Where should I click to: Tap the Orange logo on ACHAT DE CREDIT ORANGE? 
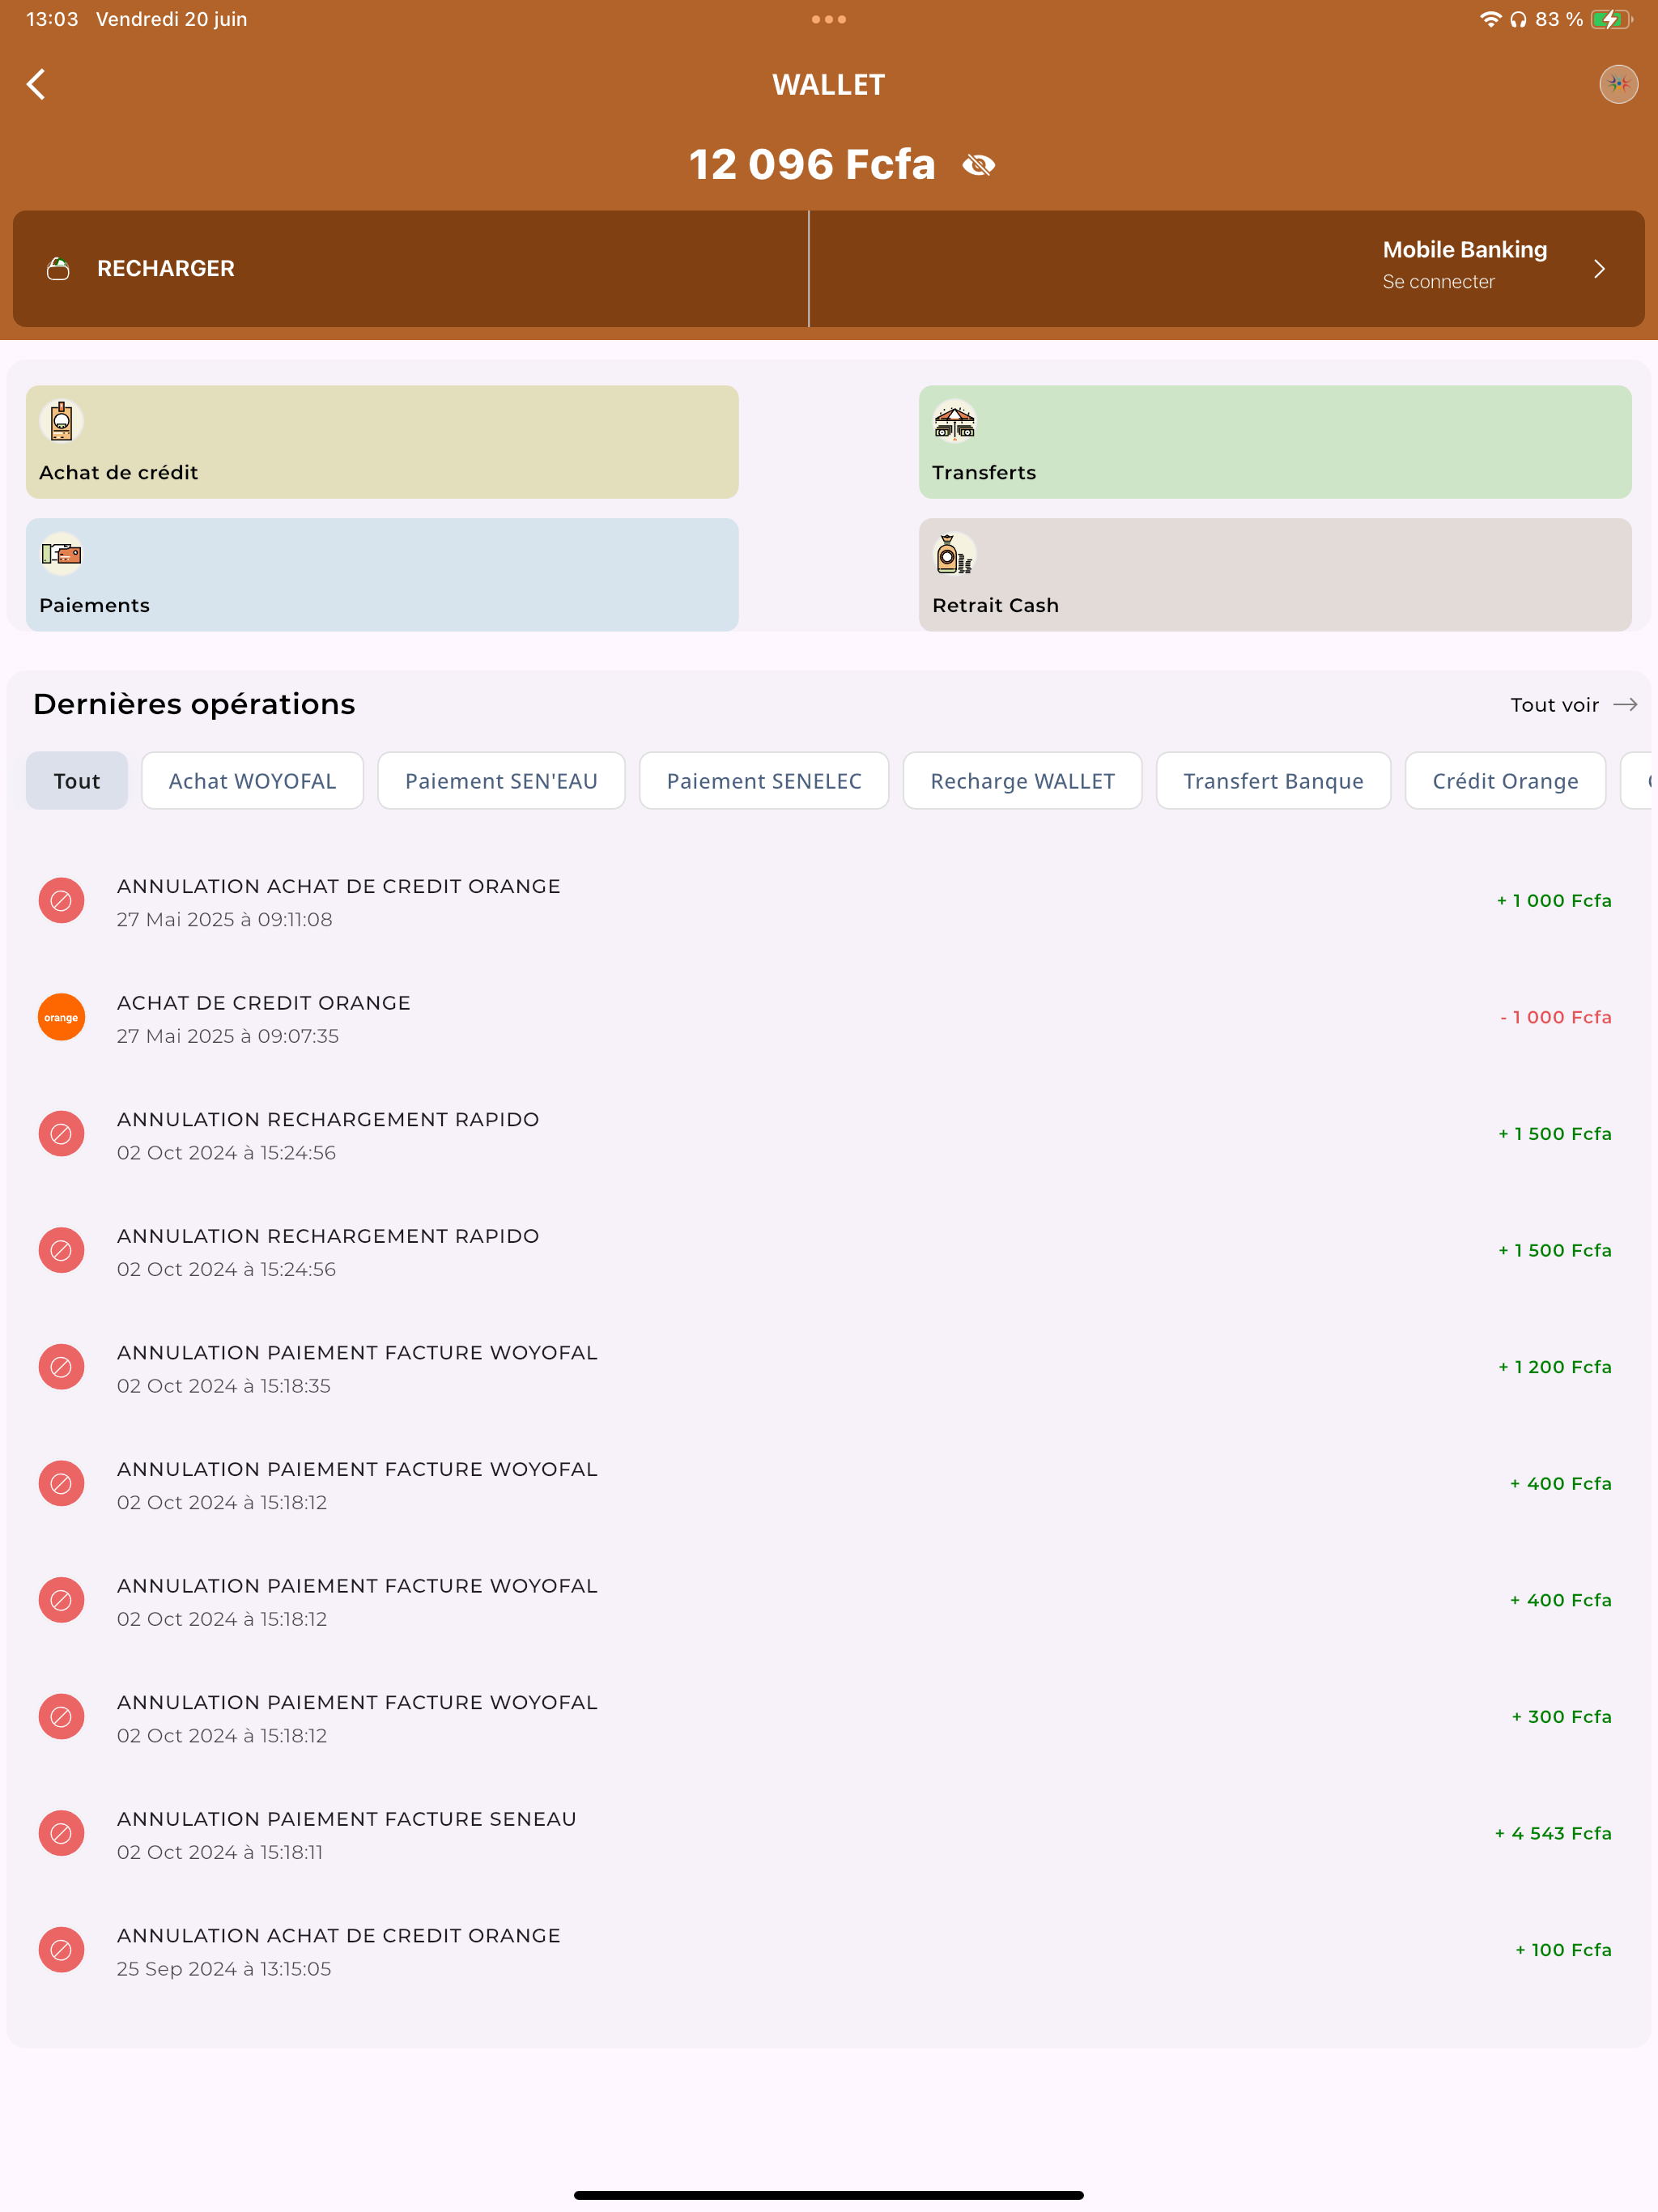tap(61, 1017)
